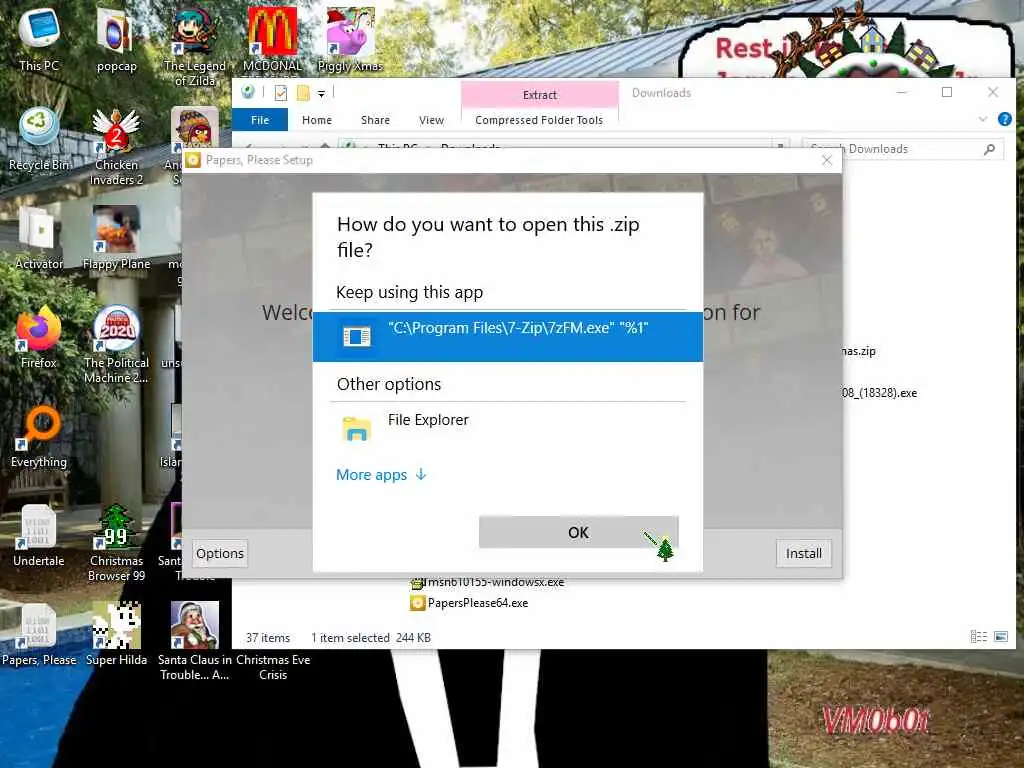Click the search magnifier icon in Explorer
The image size is (1024, 768).
[989, 150]
